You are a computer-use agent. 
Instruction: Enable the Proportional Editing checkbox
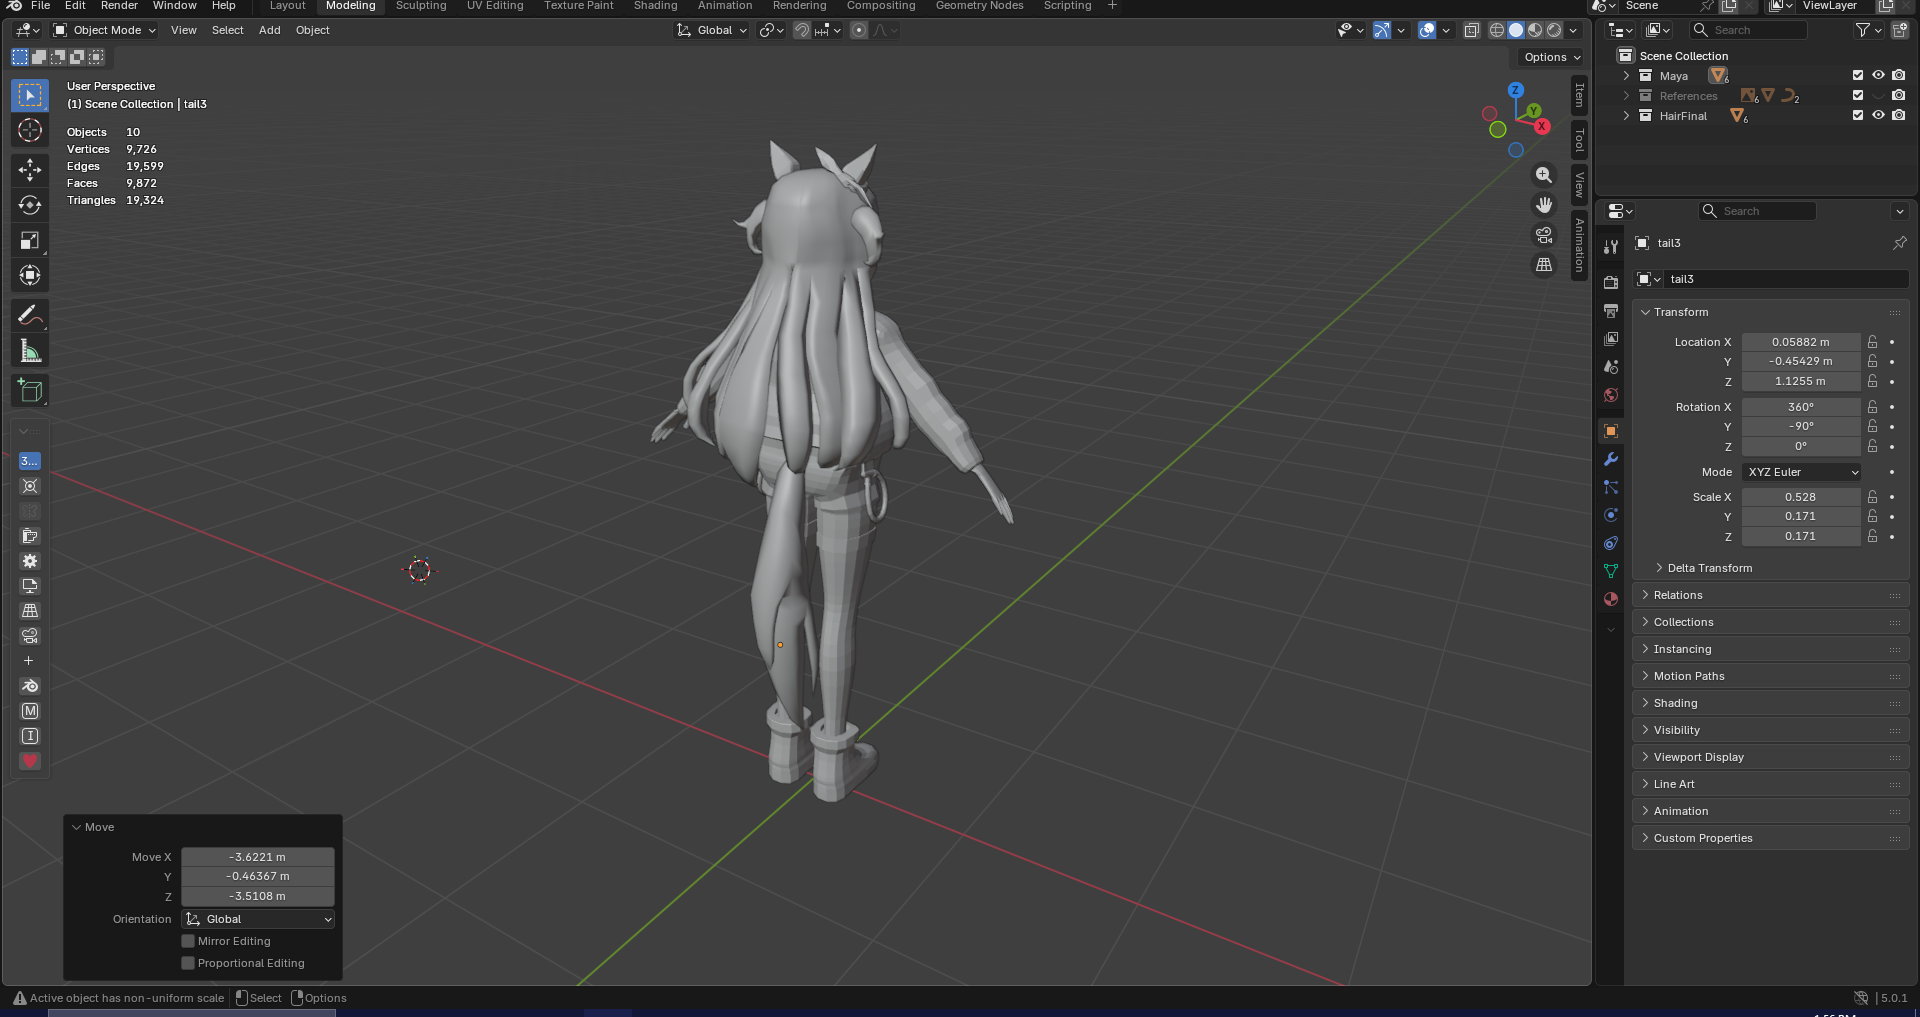(188, 963)
